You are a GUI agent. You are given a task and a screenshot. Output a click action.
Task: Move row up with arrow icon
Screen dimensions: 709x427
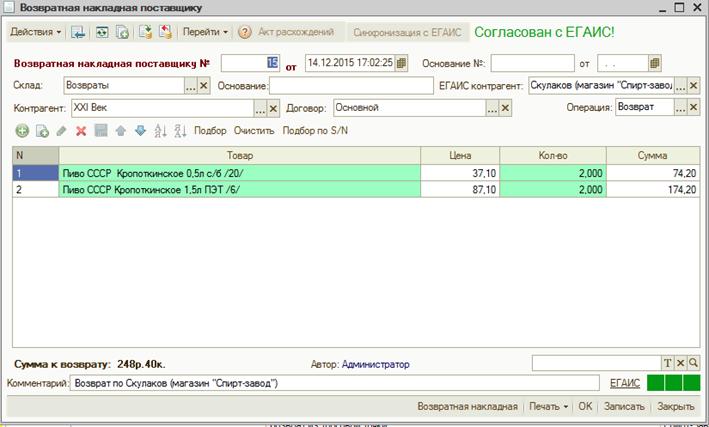click(x=121, y=131)
